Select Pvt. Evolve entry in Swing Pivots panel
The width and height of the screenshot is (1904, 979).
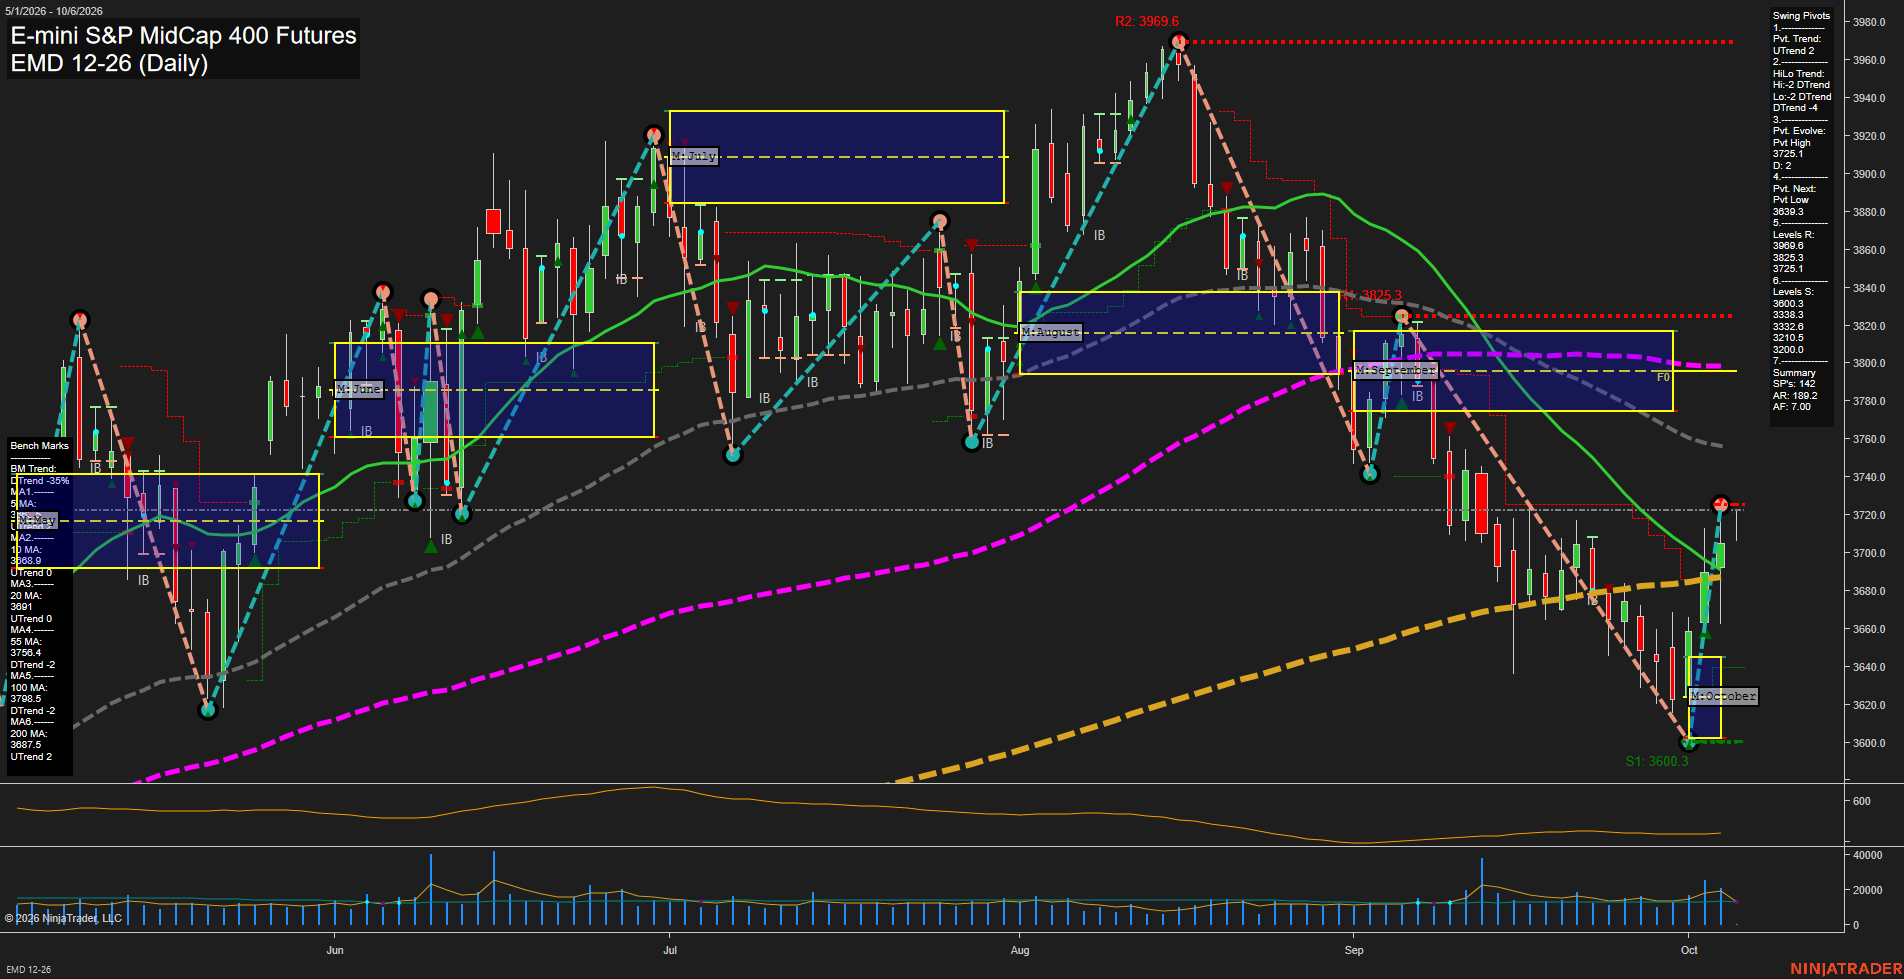pyautogui.click(x=1799, y=131)
